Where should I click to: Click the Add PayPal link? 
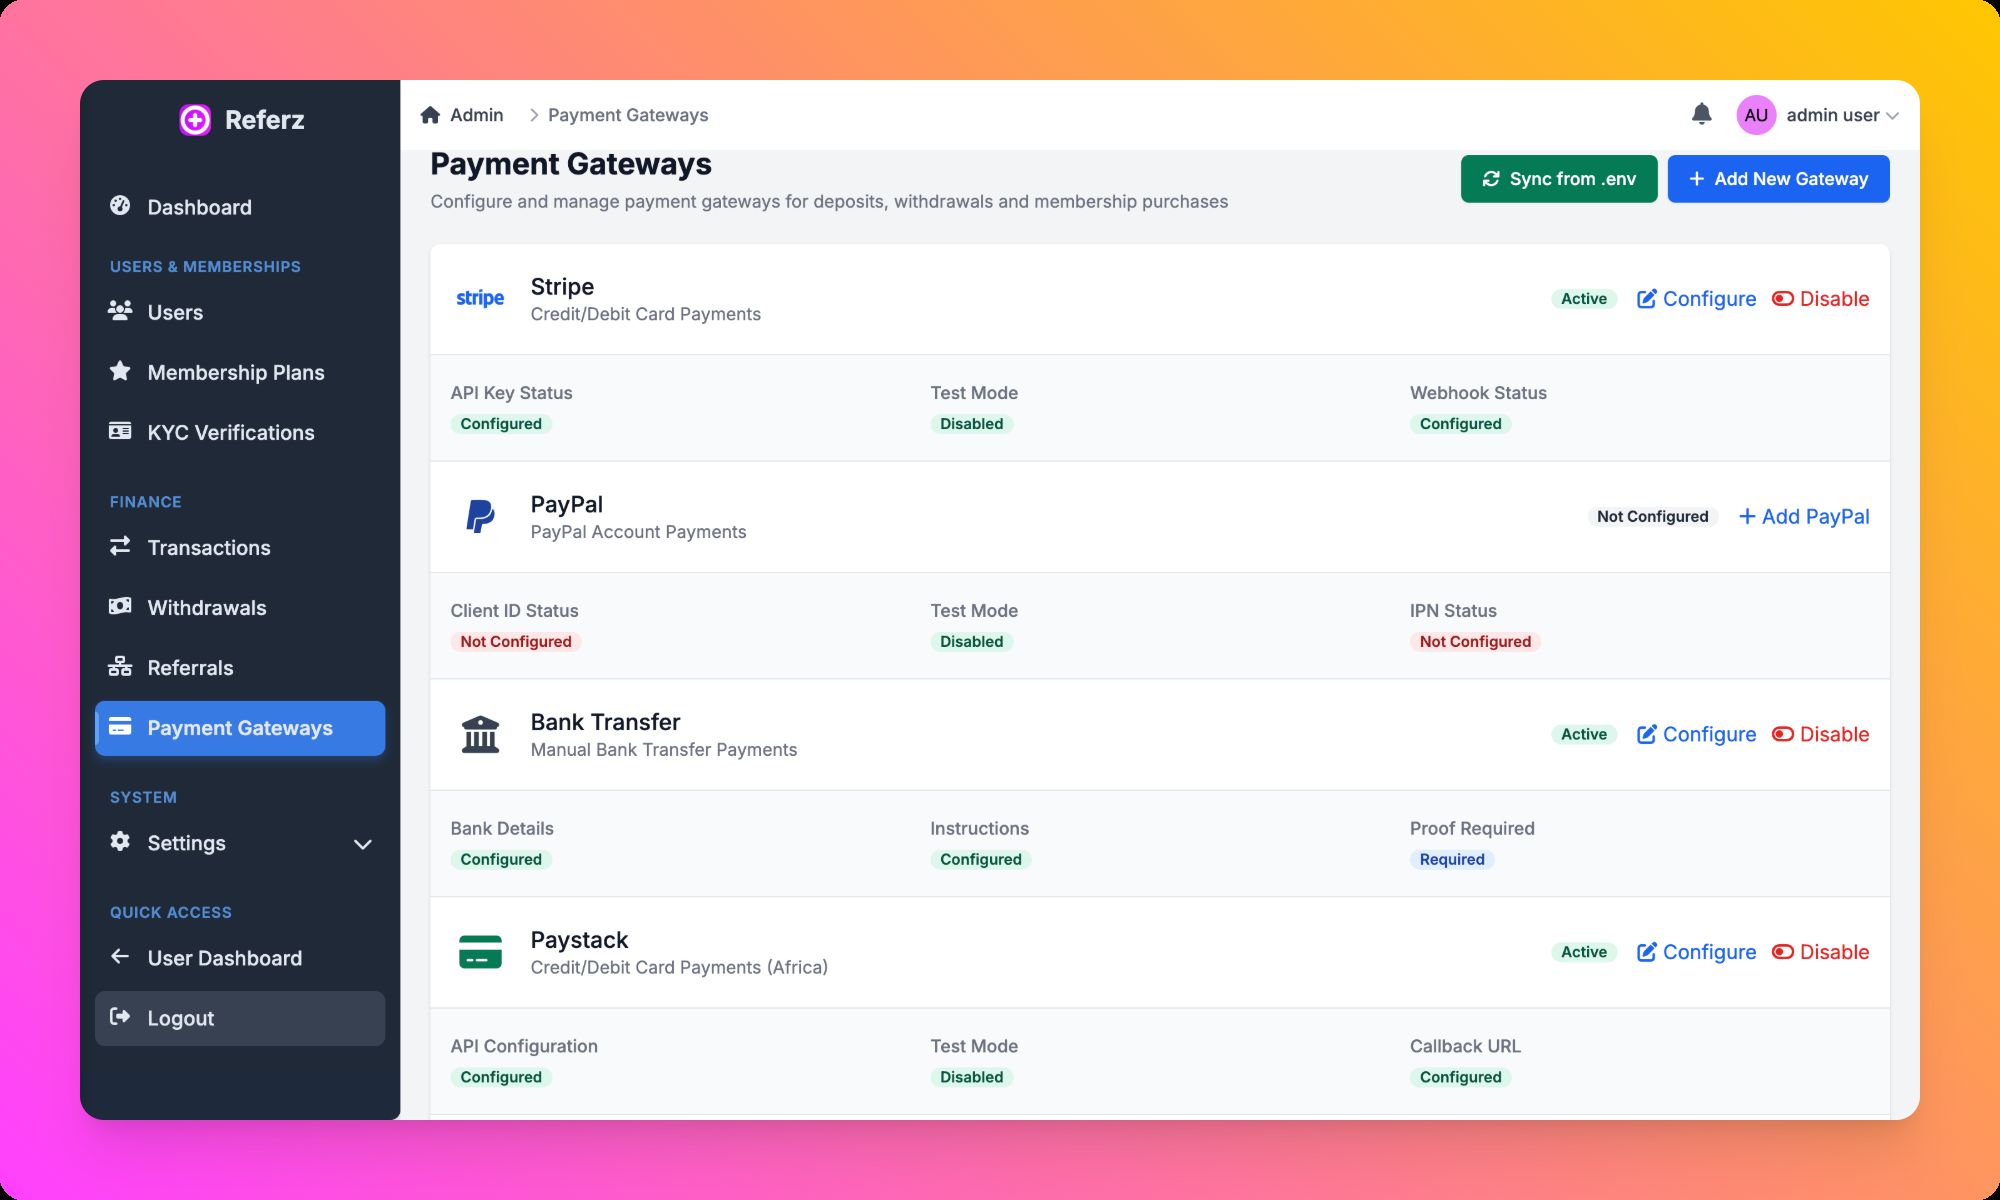[x=1804, y=517]
